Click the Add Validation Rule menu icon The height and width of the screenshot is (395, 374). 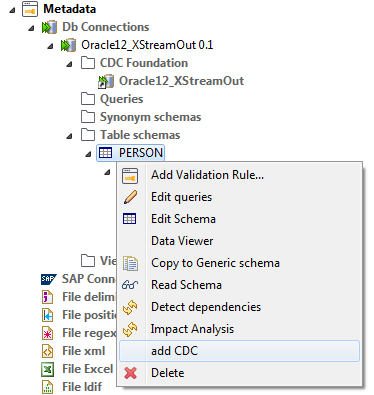(130, 176)
